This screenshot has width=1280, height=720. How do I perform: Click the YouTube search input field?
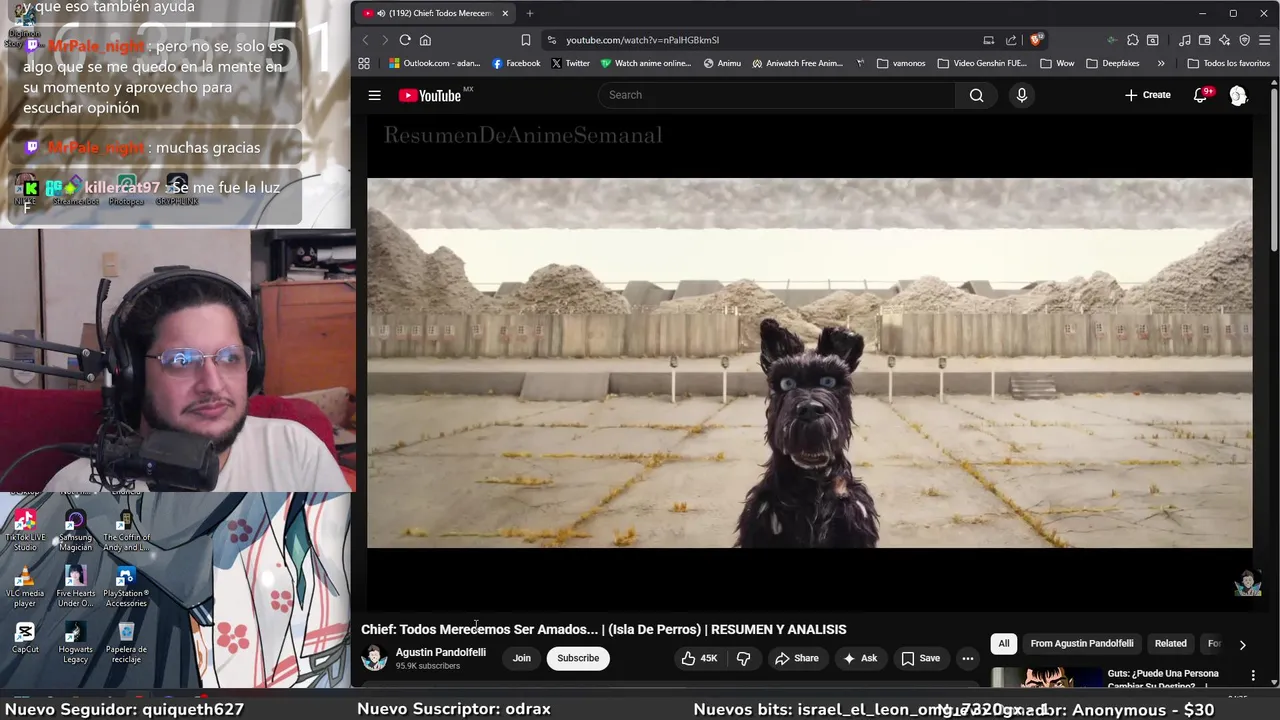[x=776, y=95]
